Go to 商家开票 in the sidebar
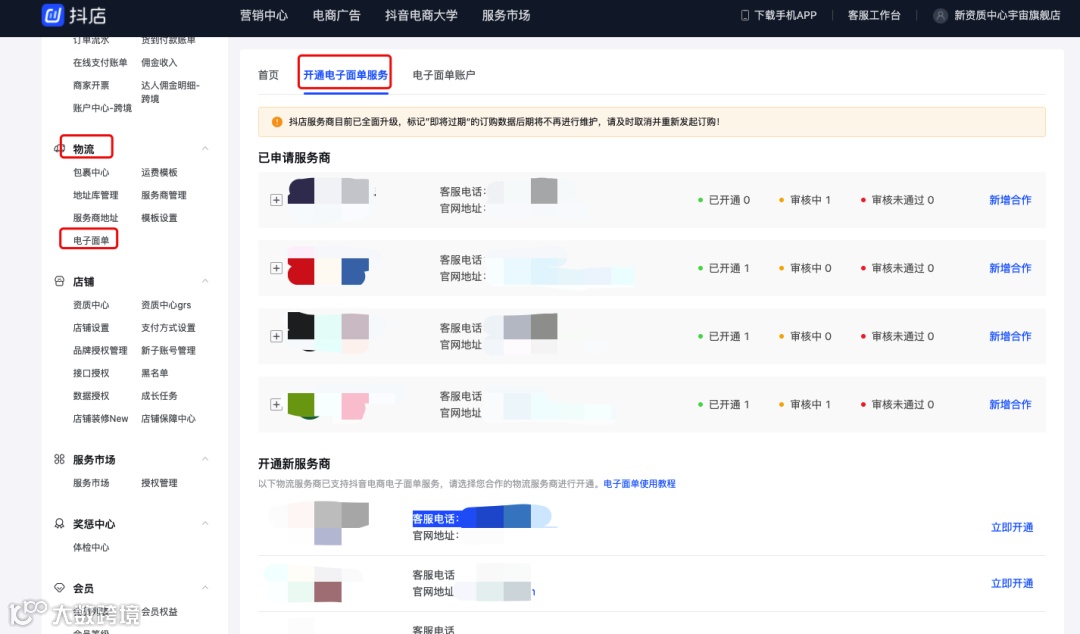This screenshot has width=1080, height=634. tap(91, 85)
